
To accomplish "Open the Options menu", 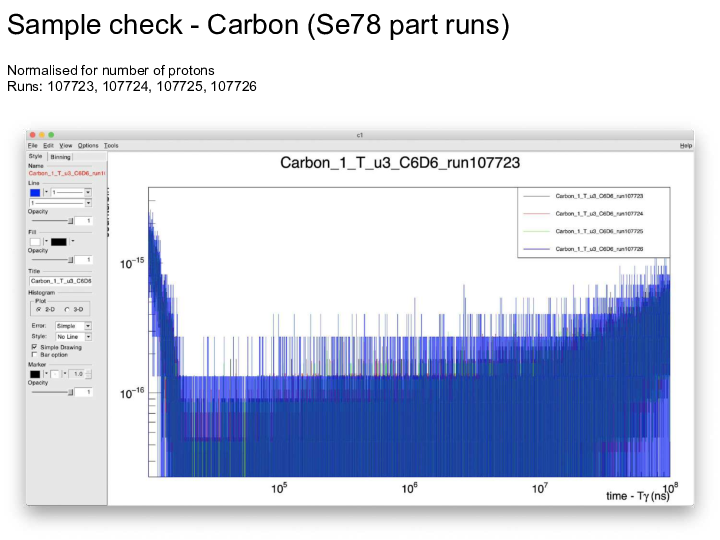I will (x=88, y=146).
